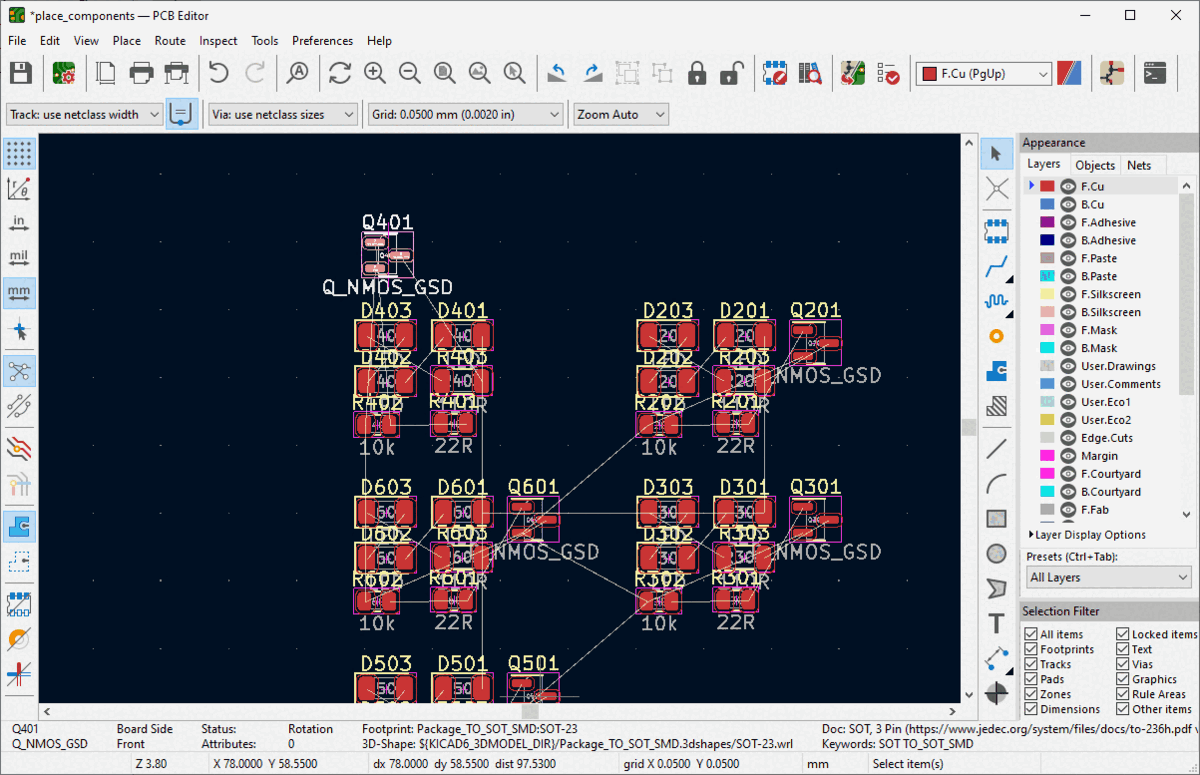The height and width of the screenshot is (775, 1200).
Task: Click B.Cu color swatch
Action: (1047, 204)
